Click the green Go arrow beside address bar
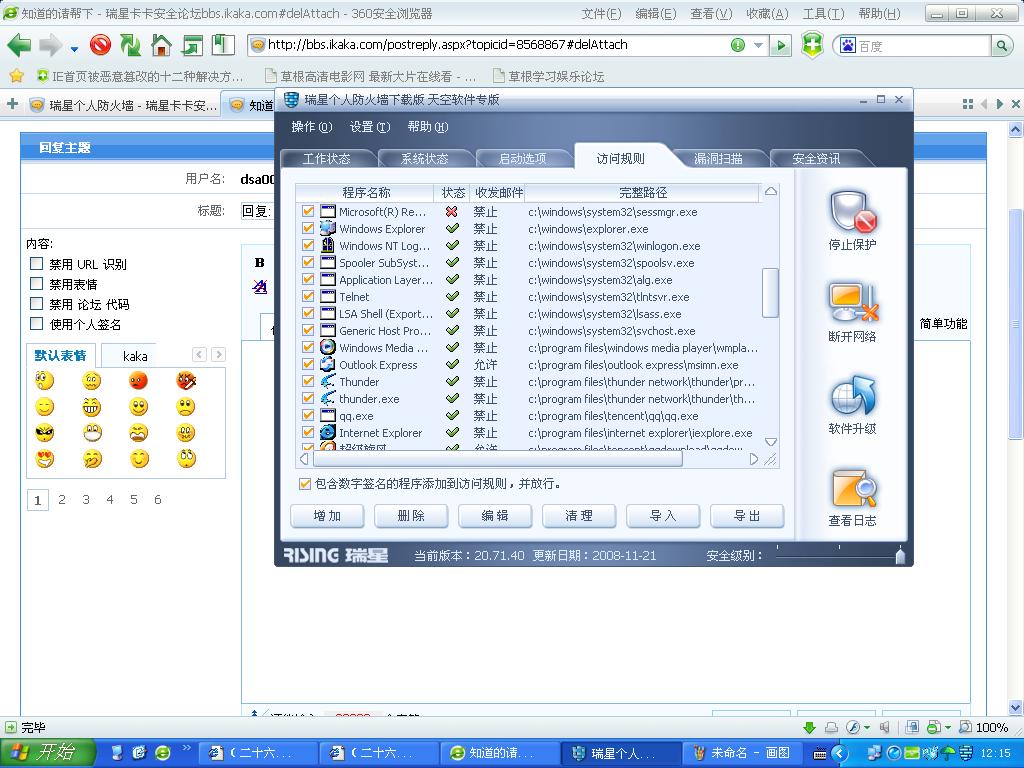The width and height of the screenshot is (1024, 768). point(780,45)
